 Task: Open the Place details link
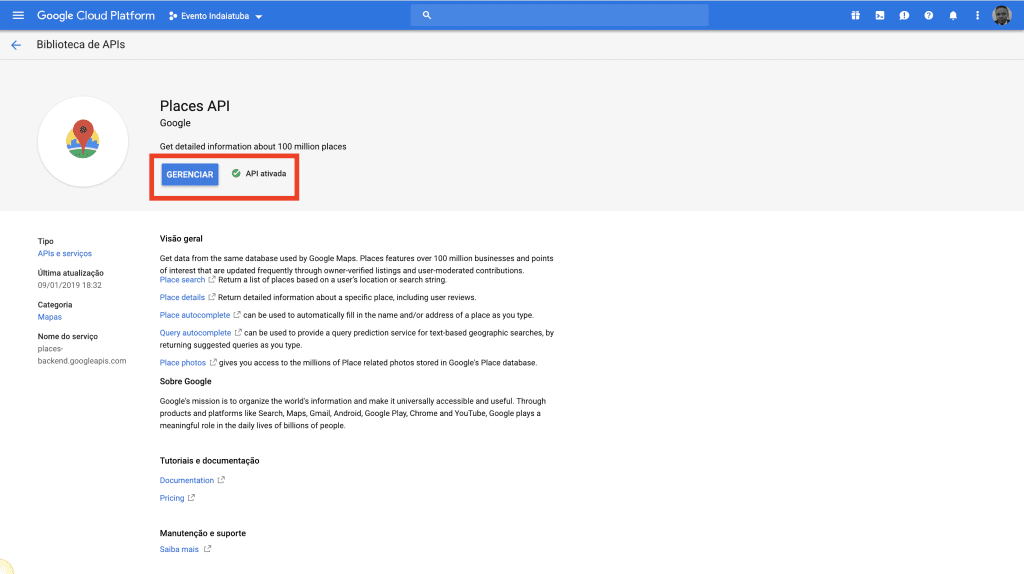coord(182,297)
